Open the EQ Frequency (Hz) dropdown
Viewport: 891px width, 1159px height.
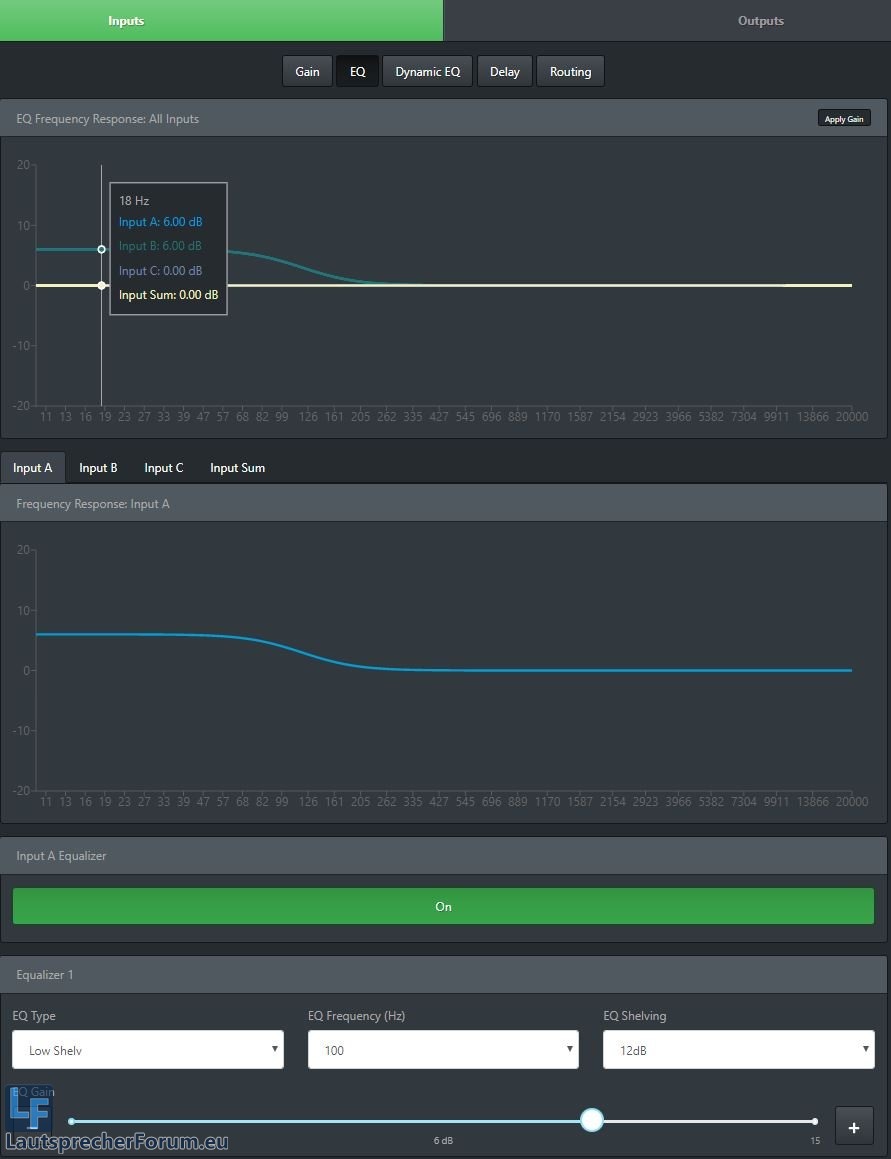[443, 1050]
